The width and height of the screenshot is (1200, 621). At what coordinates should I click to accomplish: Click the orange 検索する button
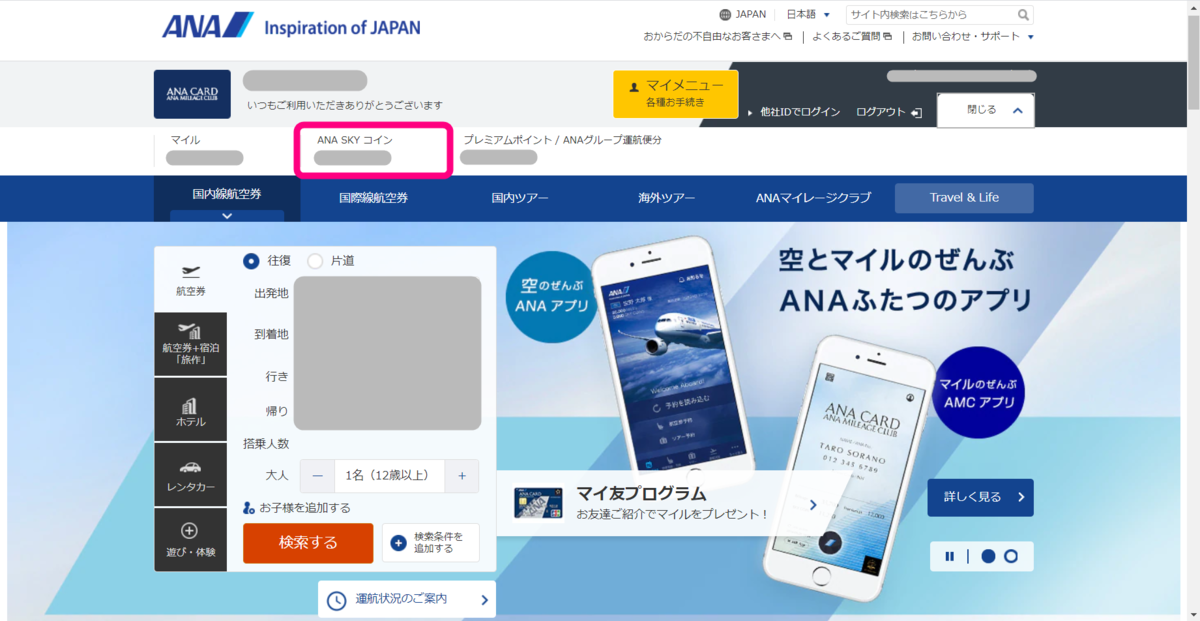coord(308,543)
